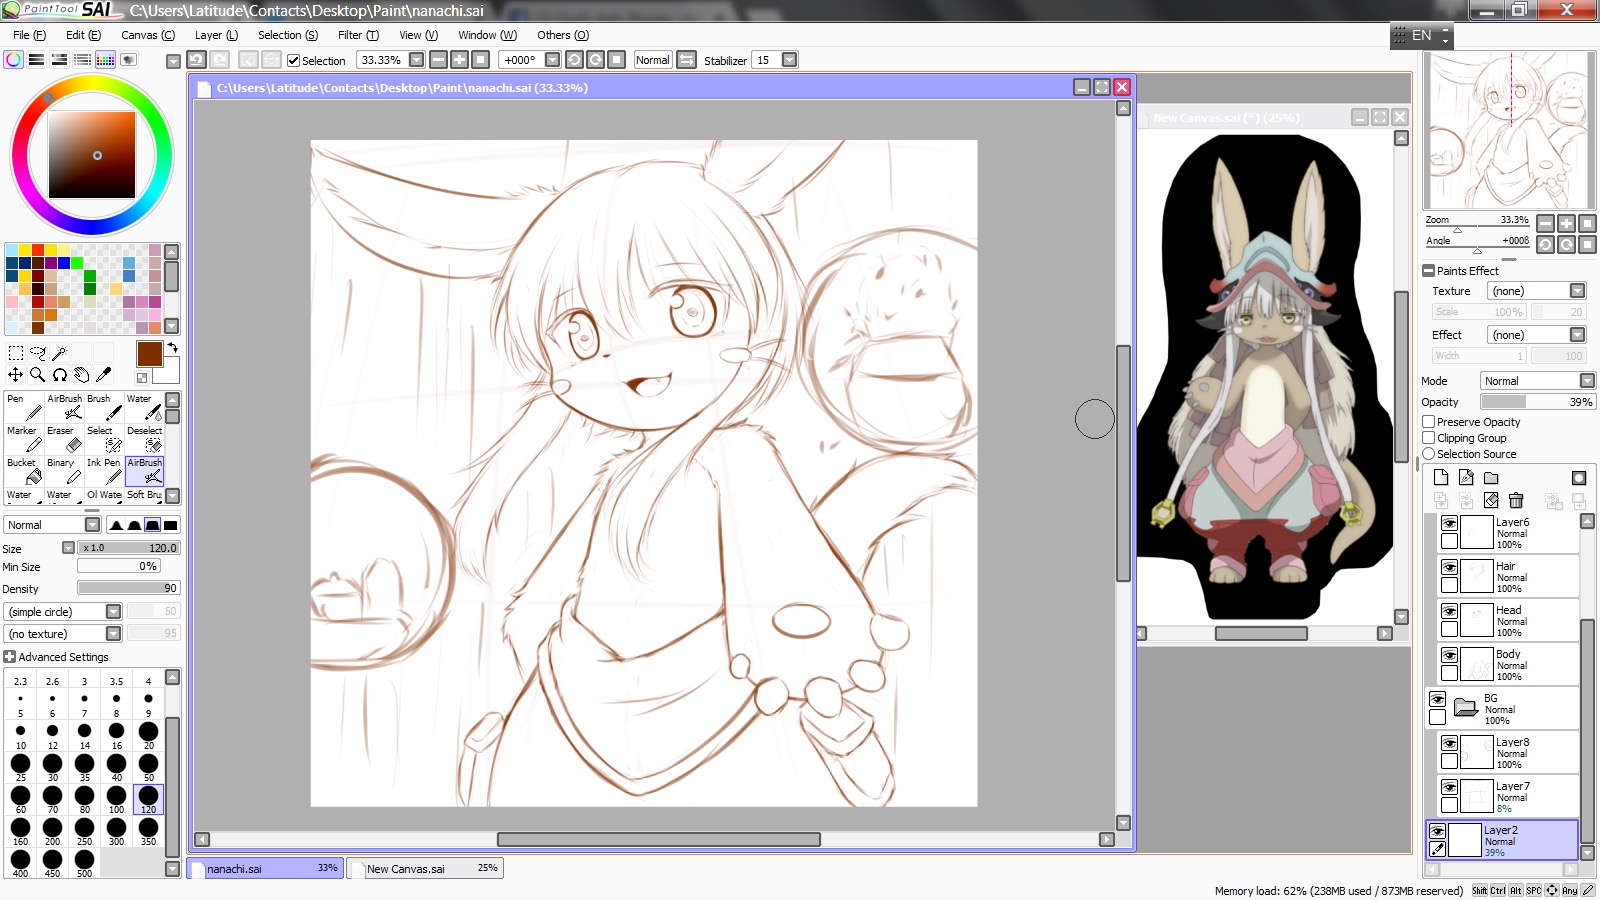Screen dimensions: 1600x900
Task: Choose the Marker tool
Action: [x=24, y=439]
